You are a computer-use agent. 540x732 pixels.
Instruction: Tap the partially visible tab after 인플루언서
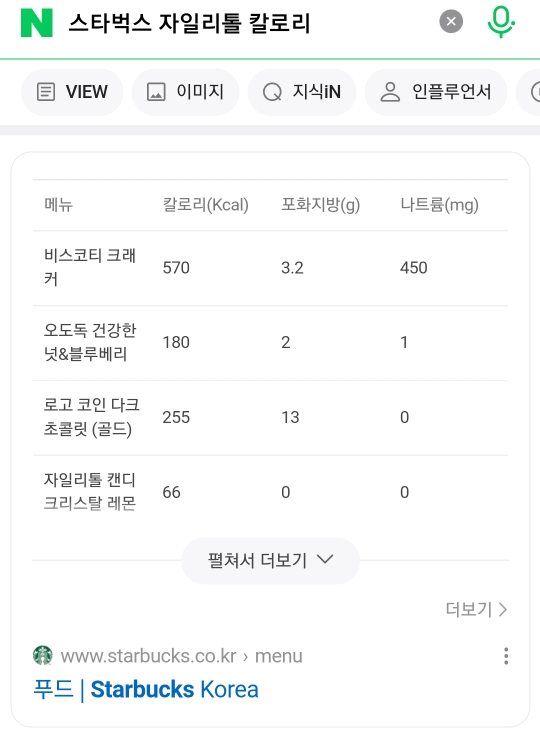(x=528, y=92)
